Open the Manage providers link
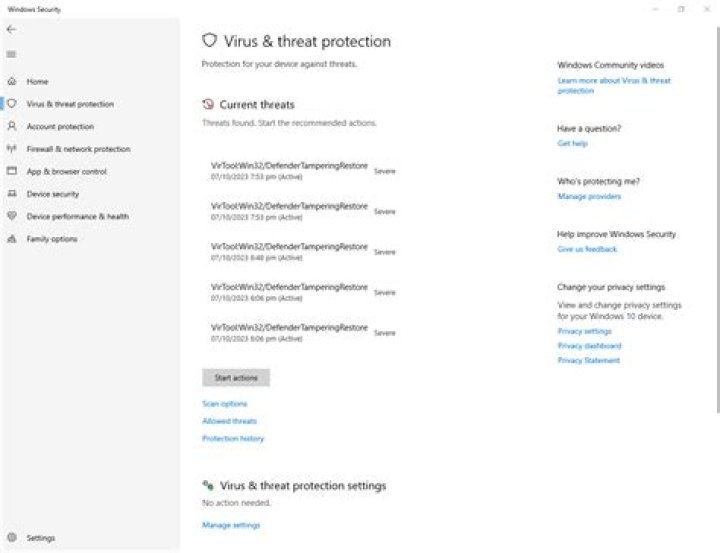This screenshot has width=720, height=553. pyautogui.click(x=589, y=197)
